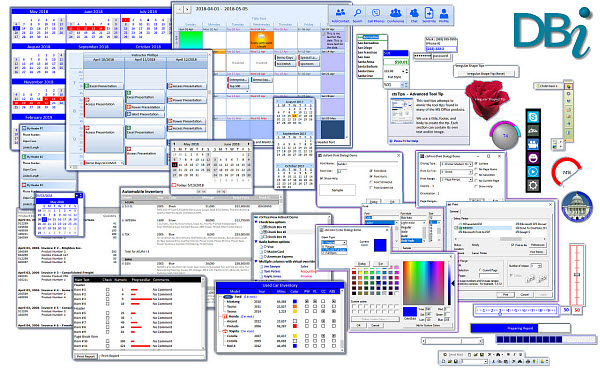
Task: Click the Irregular Shape Tip button
Action: click(486, 73)
